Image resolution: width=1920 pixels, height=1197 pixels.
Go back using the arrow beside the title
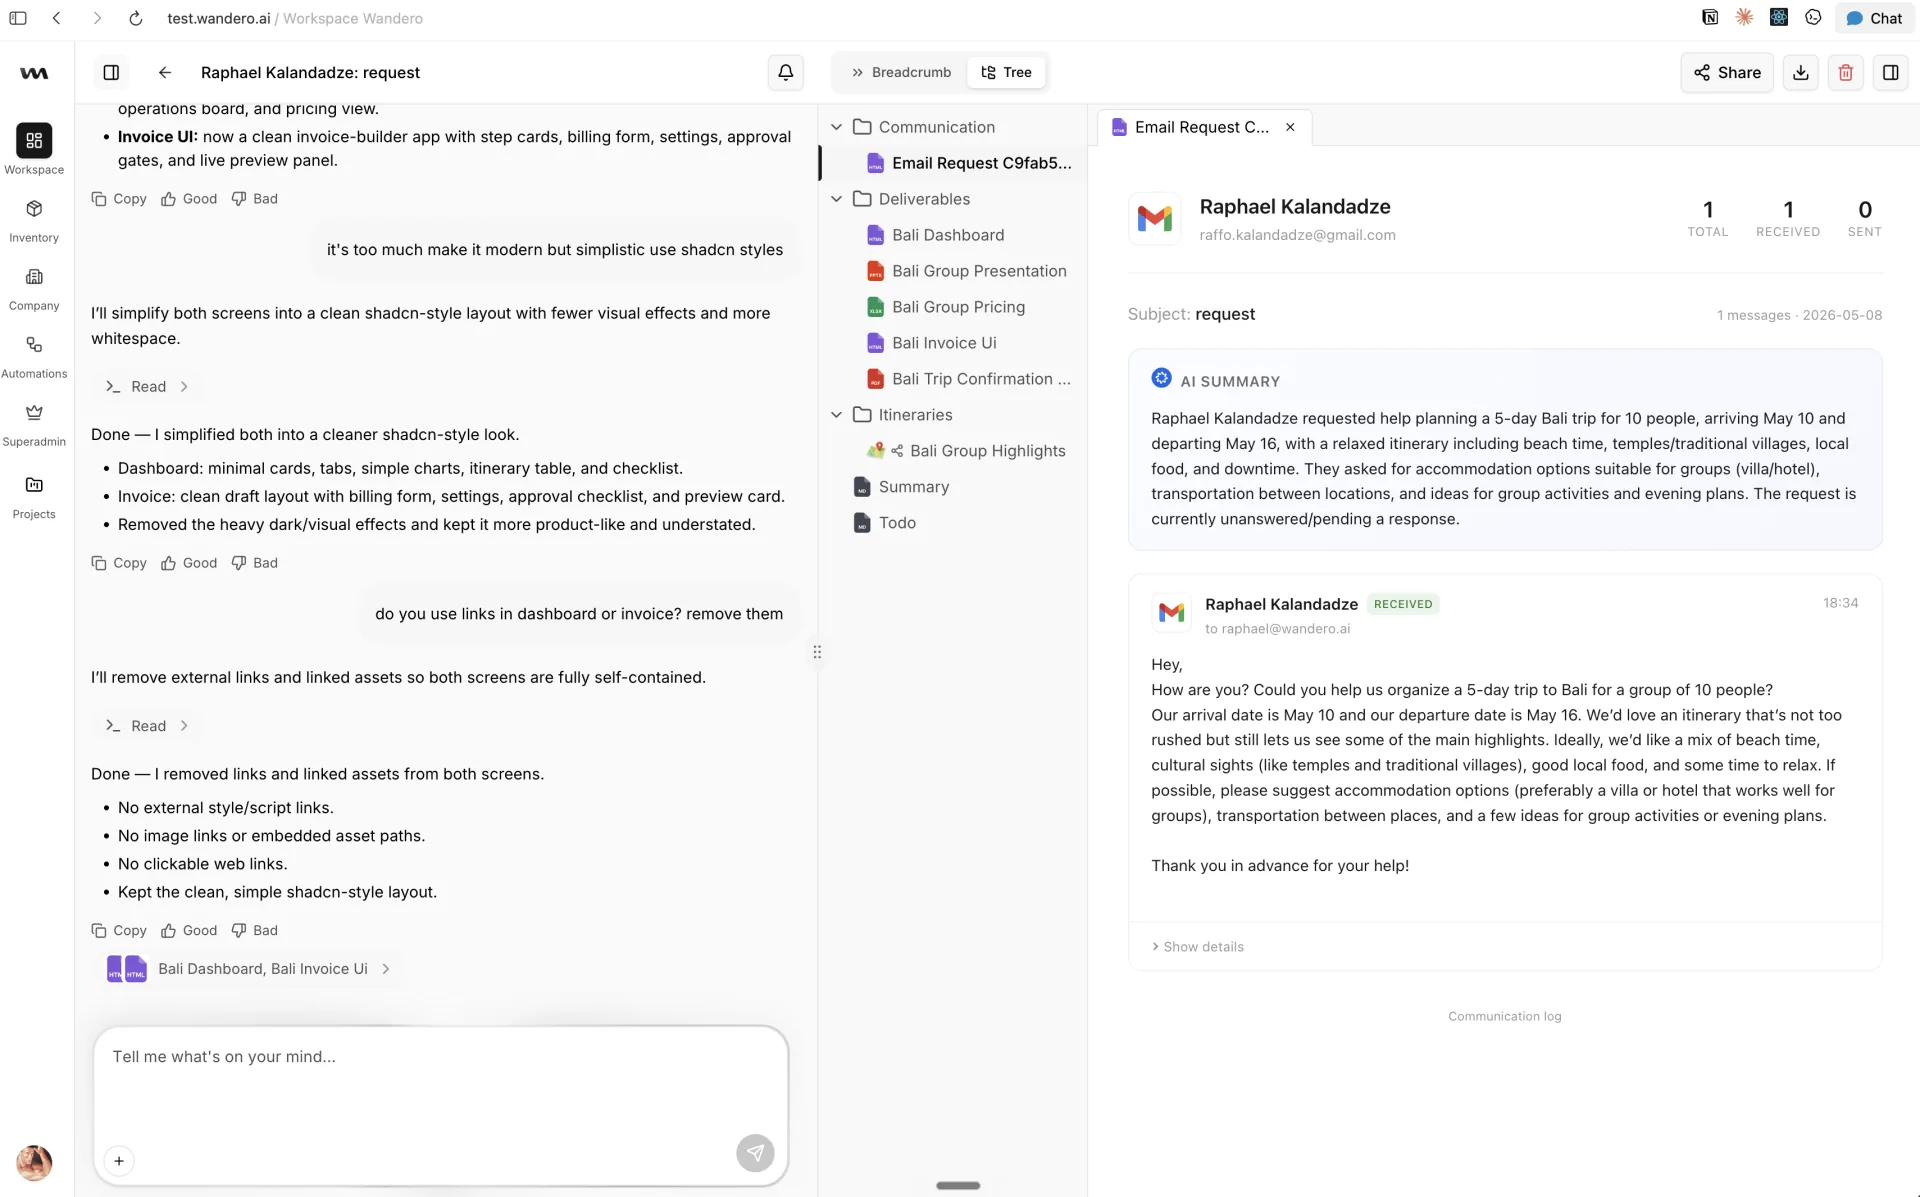coord(165,72)
